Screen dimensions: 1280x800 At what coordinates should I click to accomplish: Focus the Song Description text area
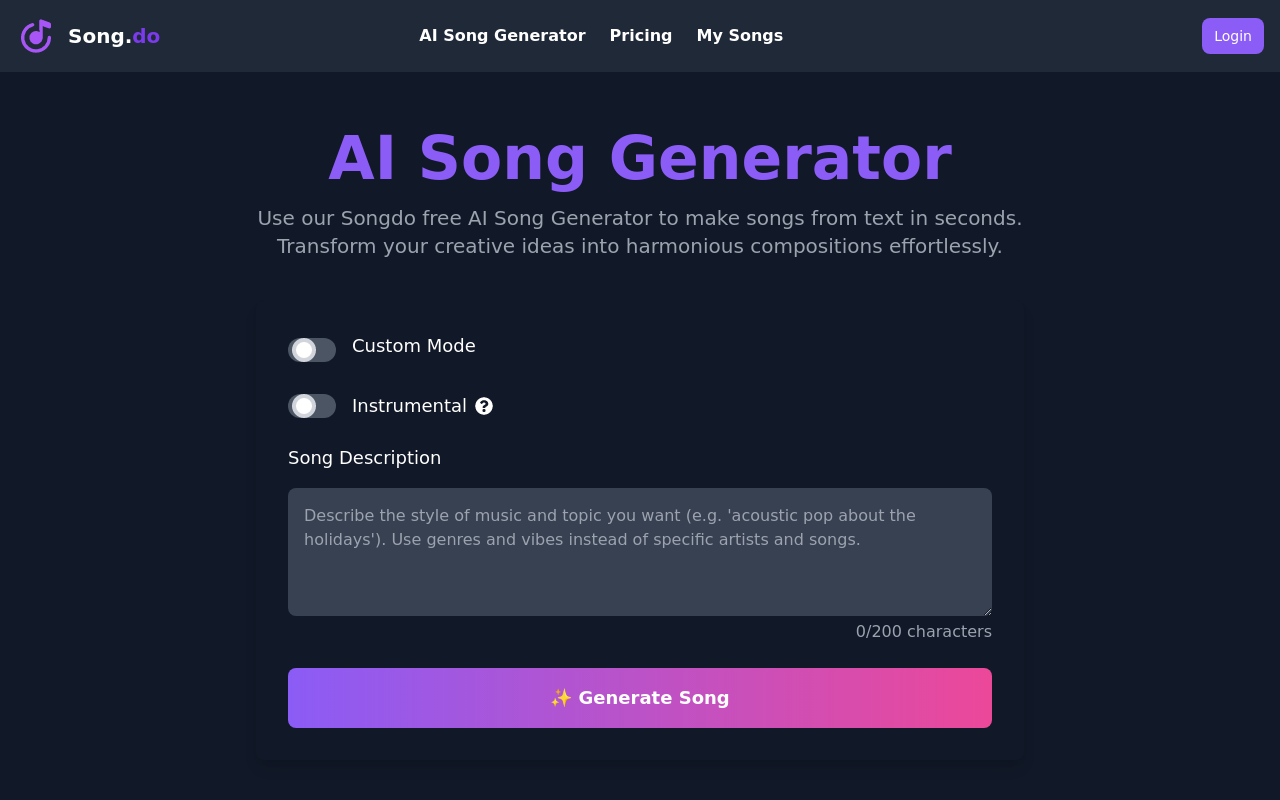[640, 552]
